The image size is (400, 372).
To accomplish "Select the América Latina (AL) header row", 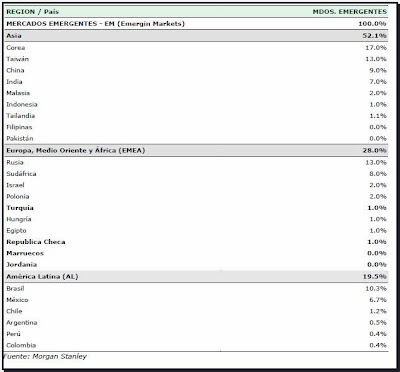I will pos(196,276).
